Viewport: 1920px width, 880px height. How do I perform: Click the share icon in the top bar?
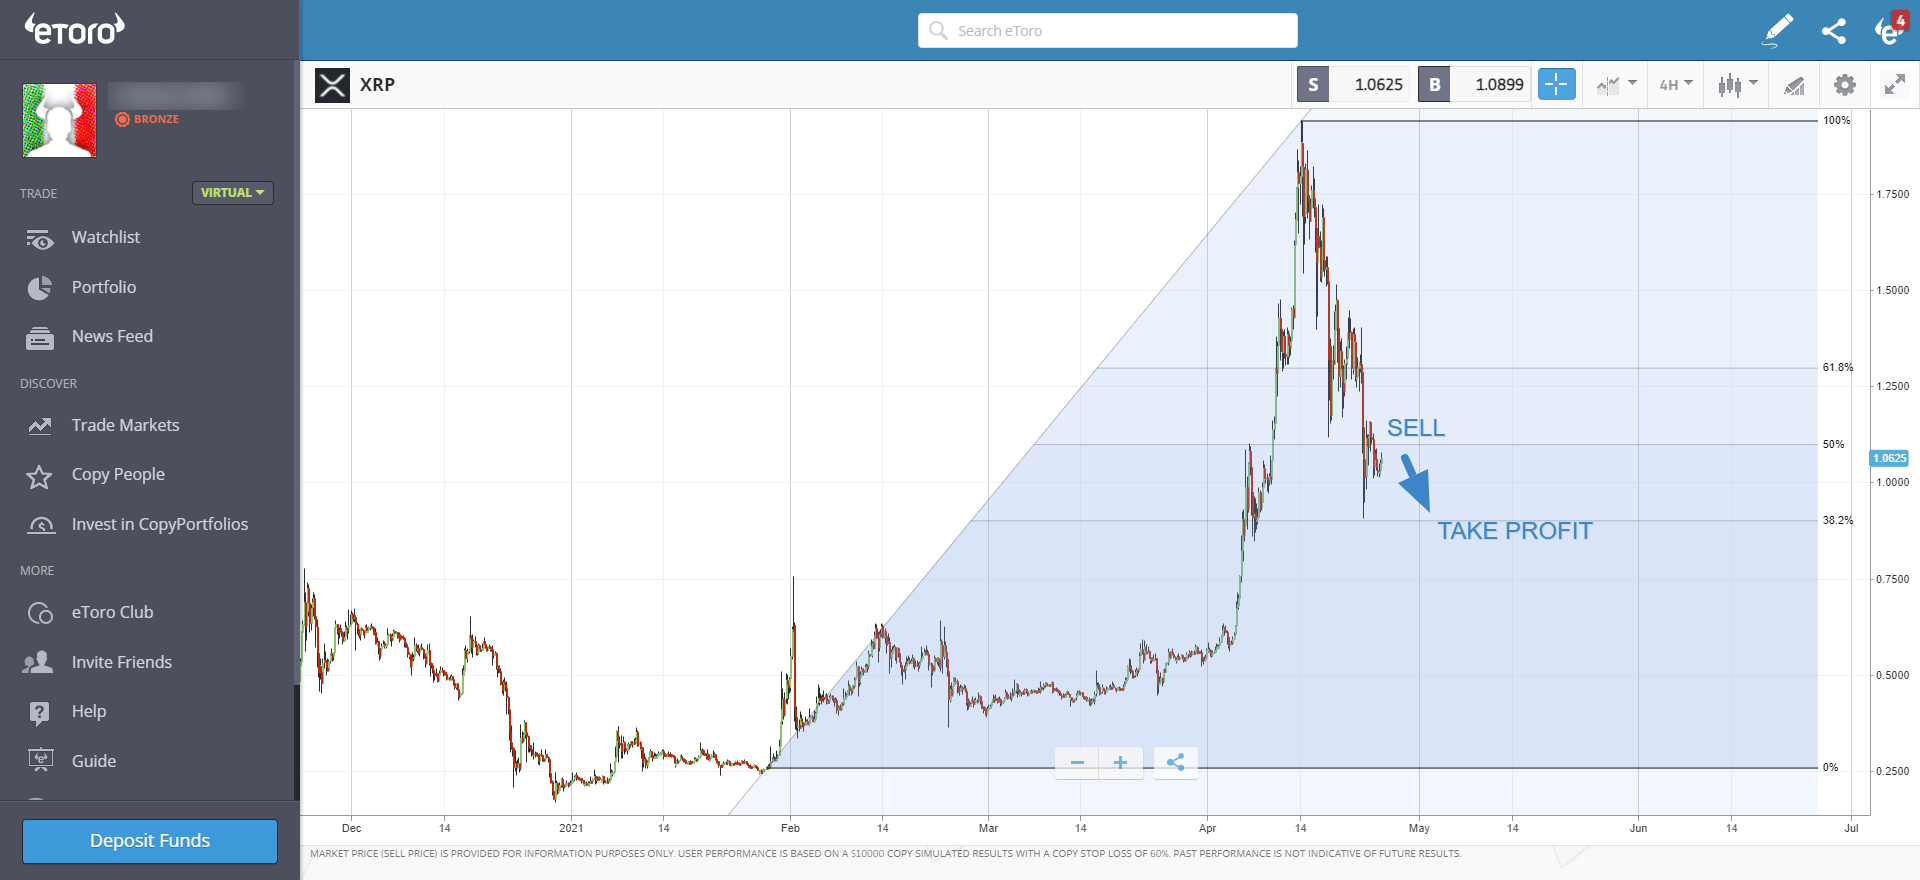1833,31
